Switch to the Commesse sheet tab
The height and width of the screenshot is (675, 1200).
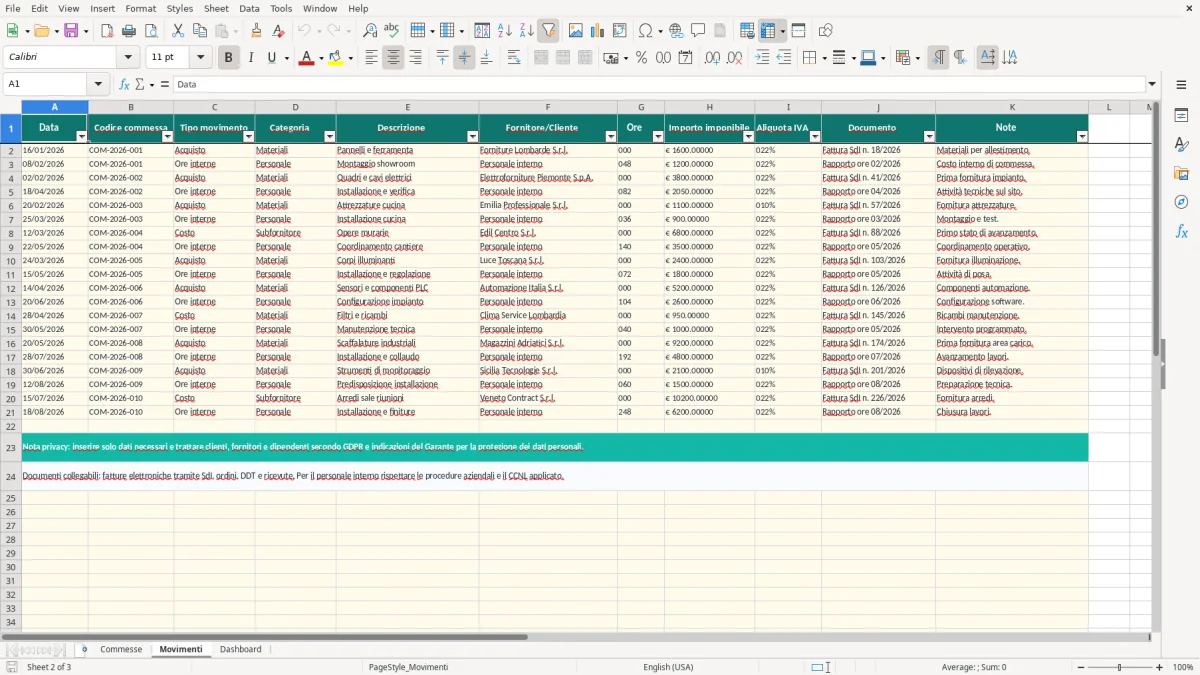tap(121, 649)
